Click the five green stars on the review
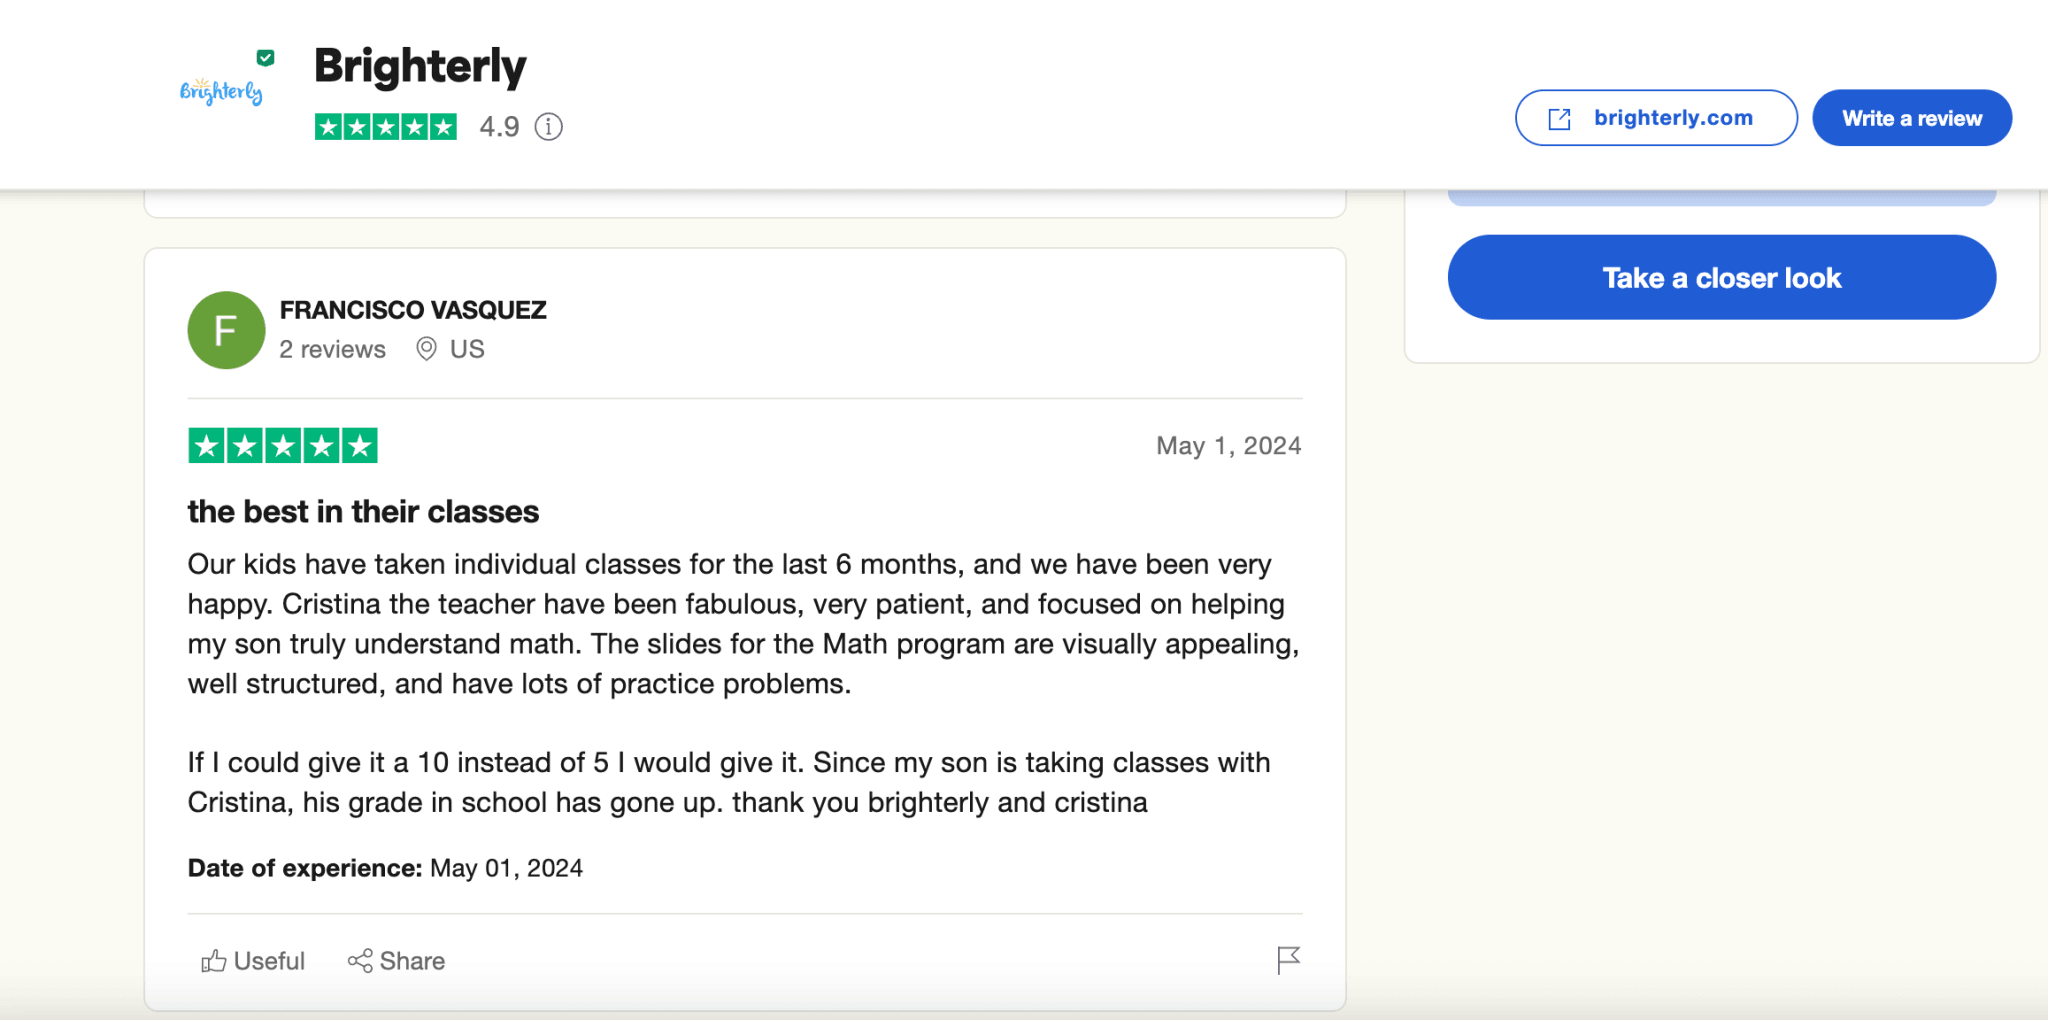2048x1020 pixels. point(283,446)
